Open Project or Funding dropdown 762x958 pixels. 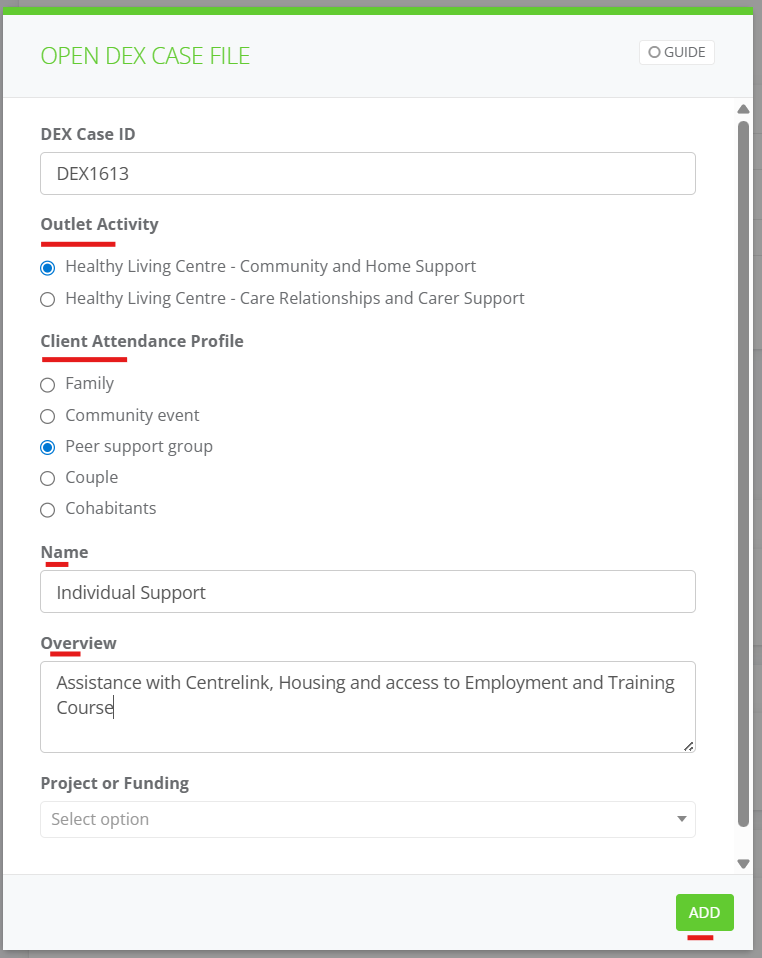368,819
